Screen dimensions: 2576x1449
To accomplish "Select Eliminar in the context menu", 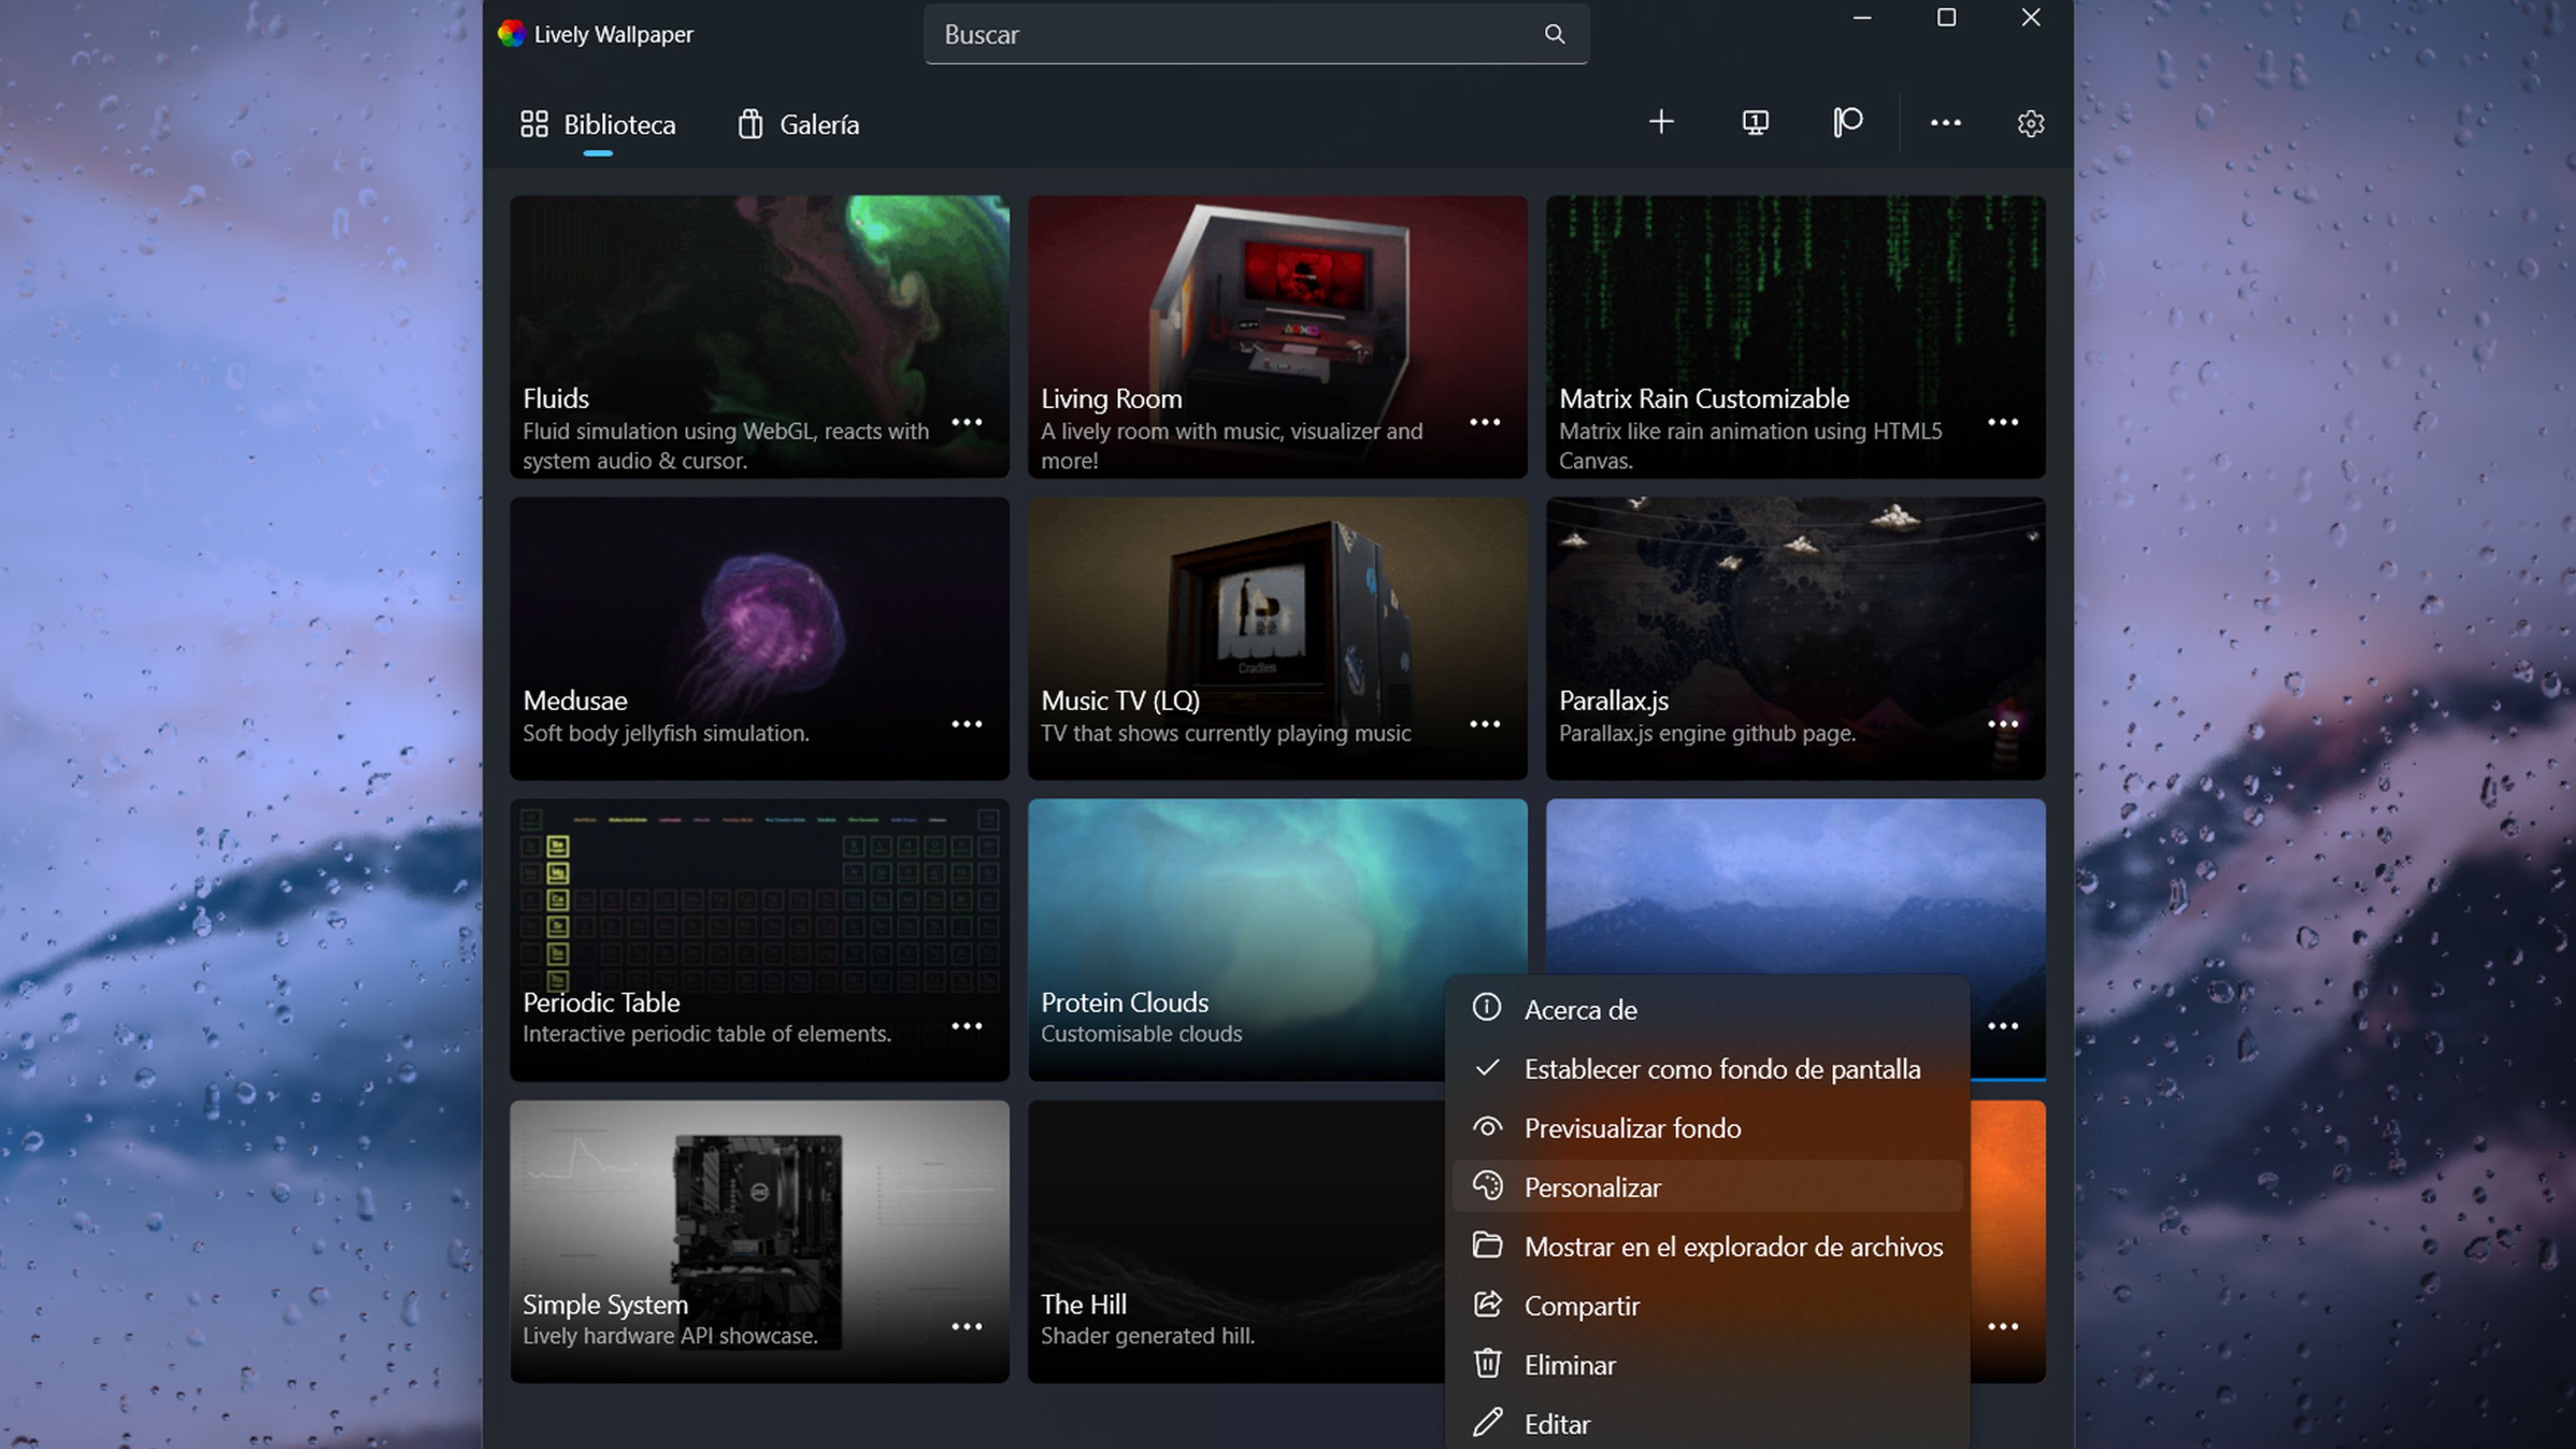I will pos(1707,1365).
